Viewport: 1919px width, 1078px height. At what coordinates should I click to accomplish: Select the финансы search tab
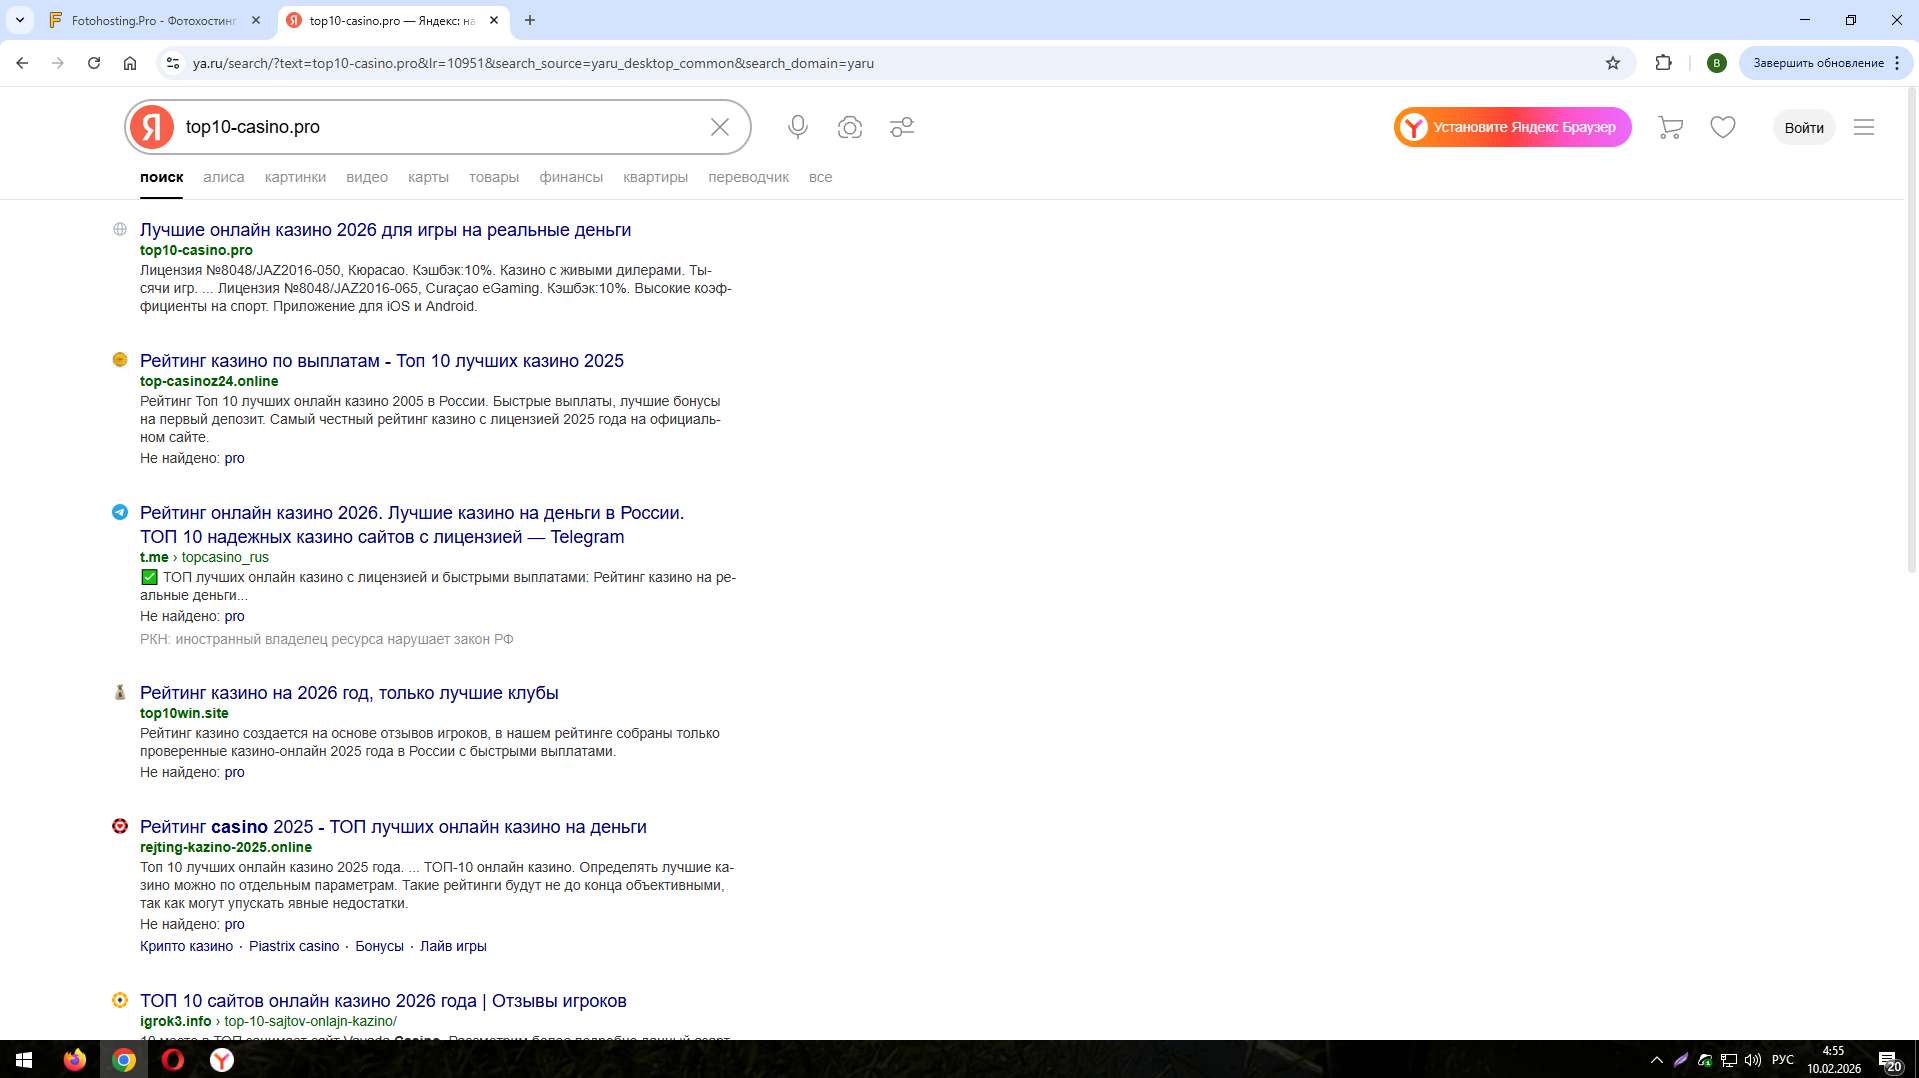click(x=571, y=177)
